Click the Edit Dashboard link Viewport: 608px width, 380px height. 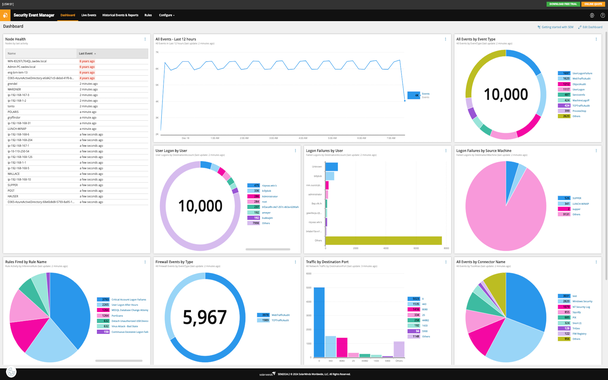(590, 27)
